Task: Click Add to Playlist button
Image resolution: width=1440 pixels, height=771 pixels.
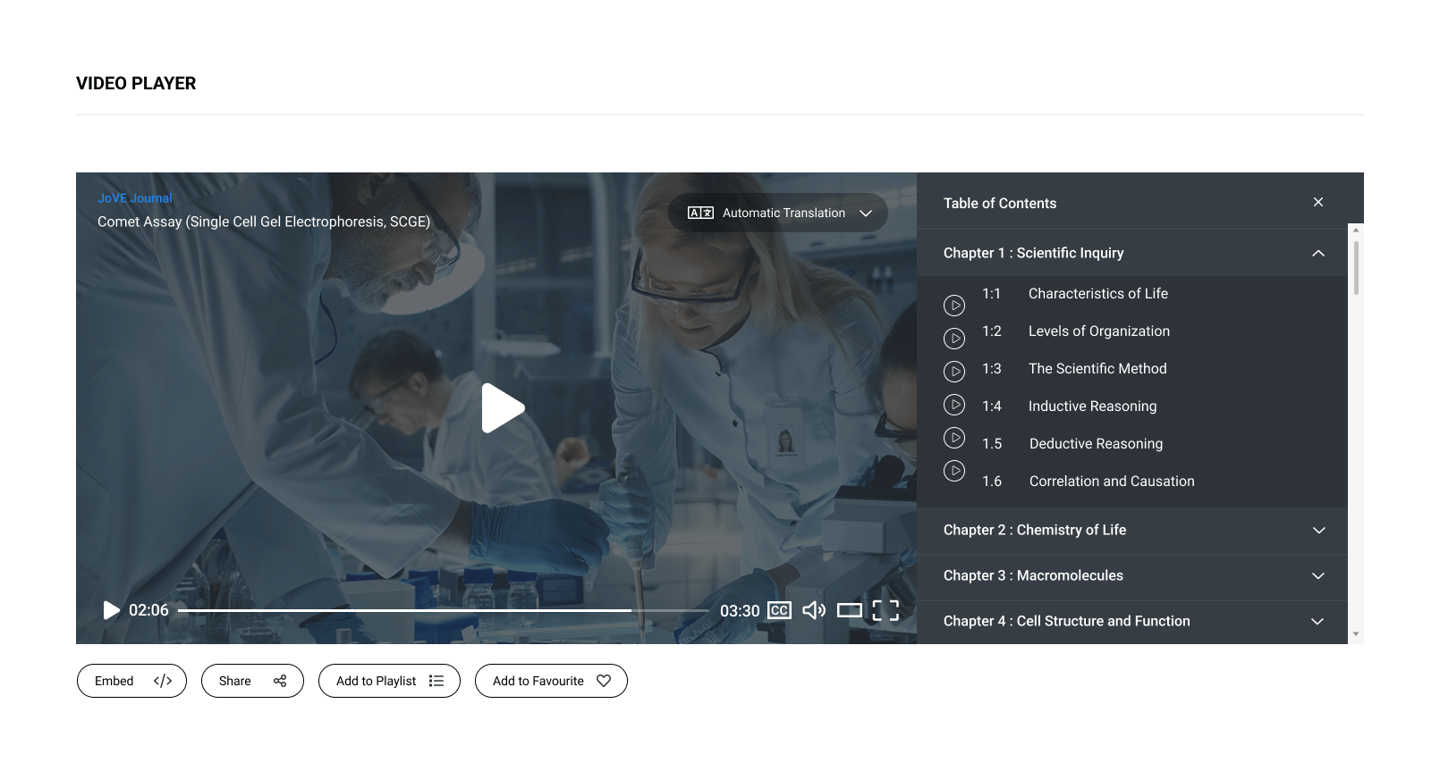Action: [x=389, y=681]
